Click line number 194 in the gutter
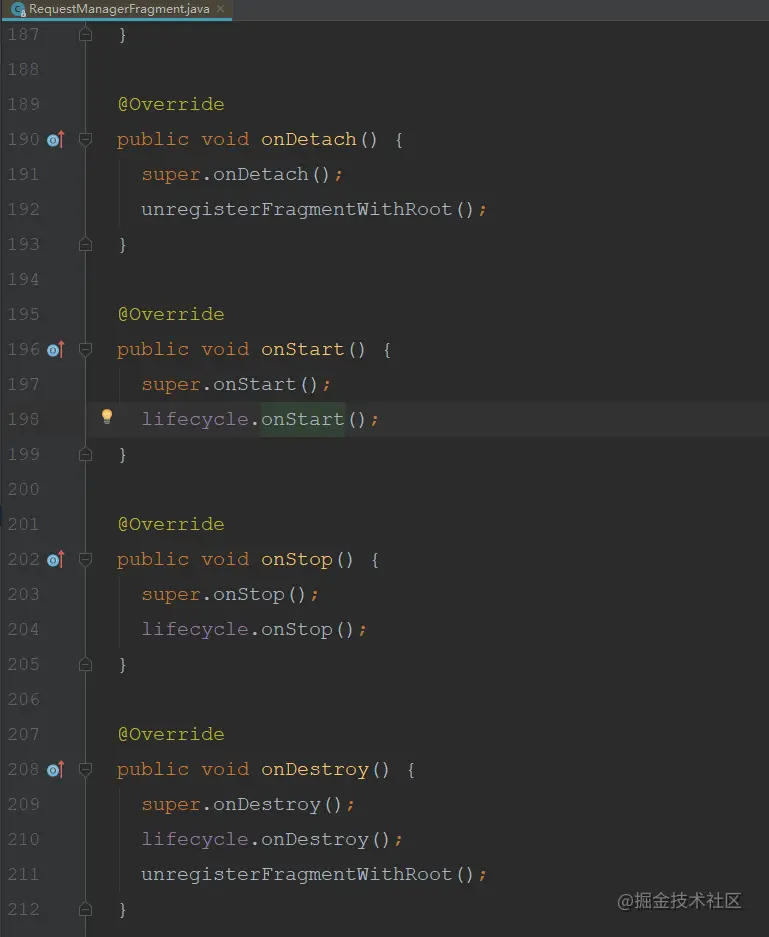The height and width of the screenshot is (937, 769). (x=23, y=280)
